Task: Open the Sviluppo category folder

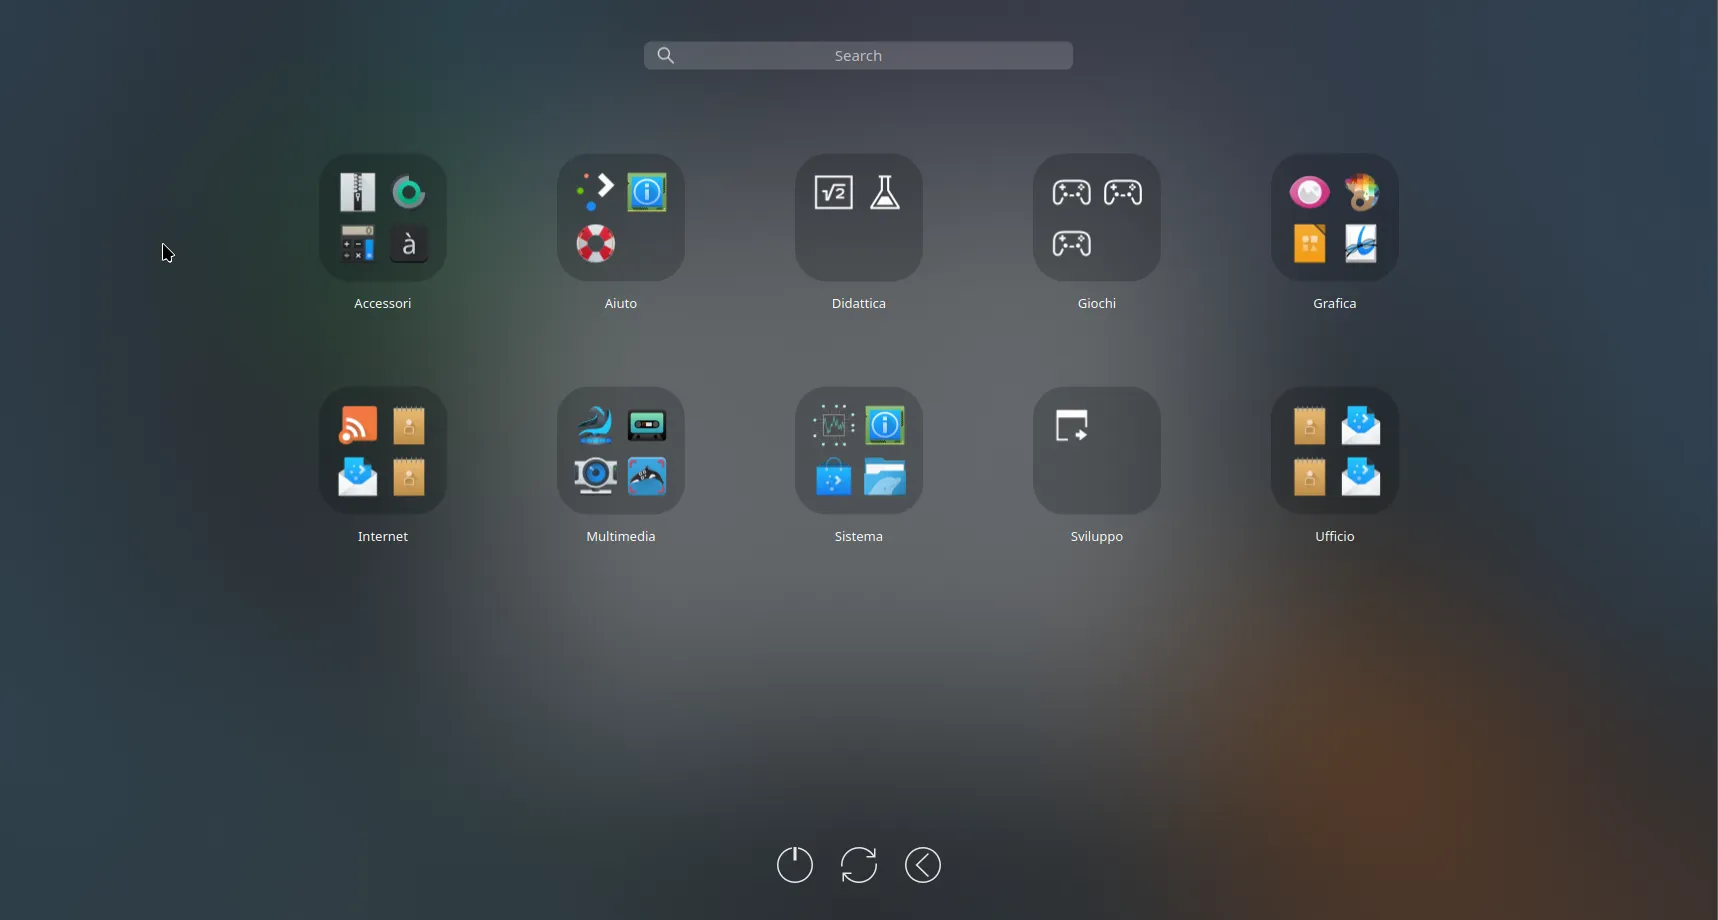Action: [x=1096, y=451]
